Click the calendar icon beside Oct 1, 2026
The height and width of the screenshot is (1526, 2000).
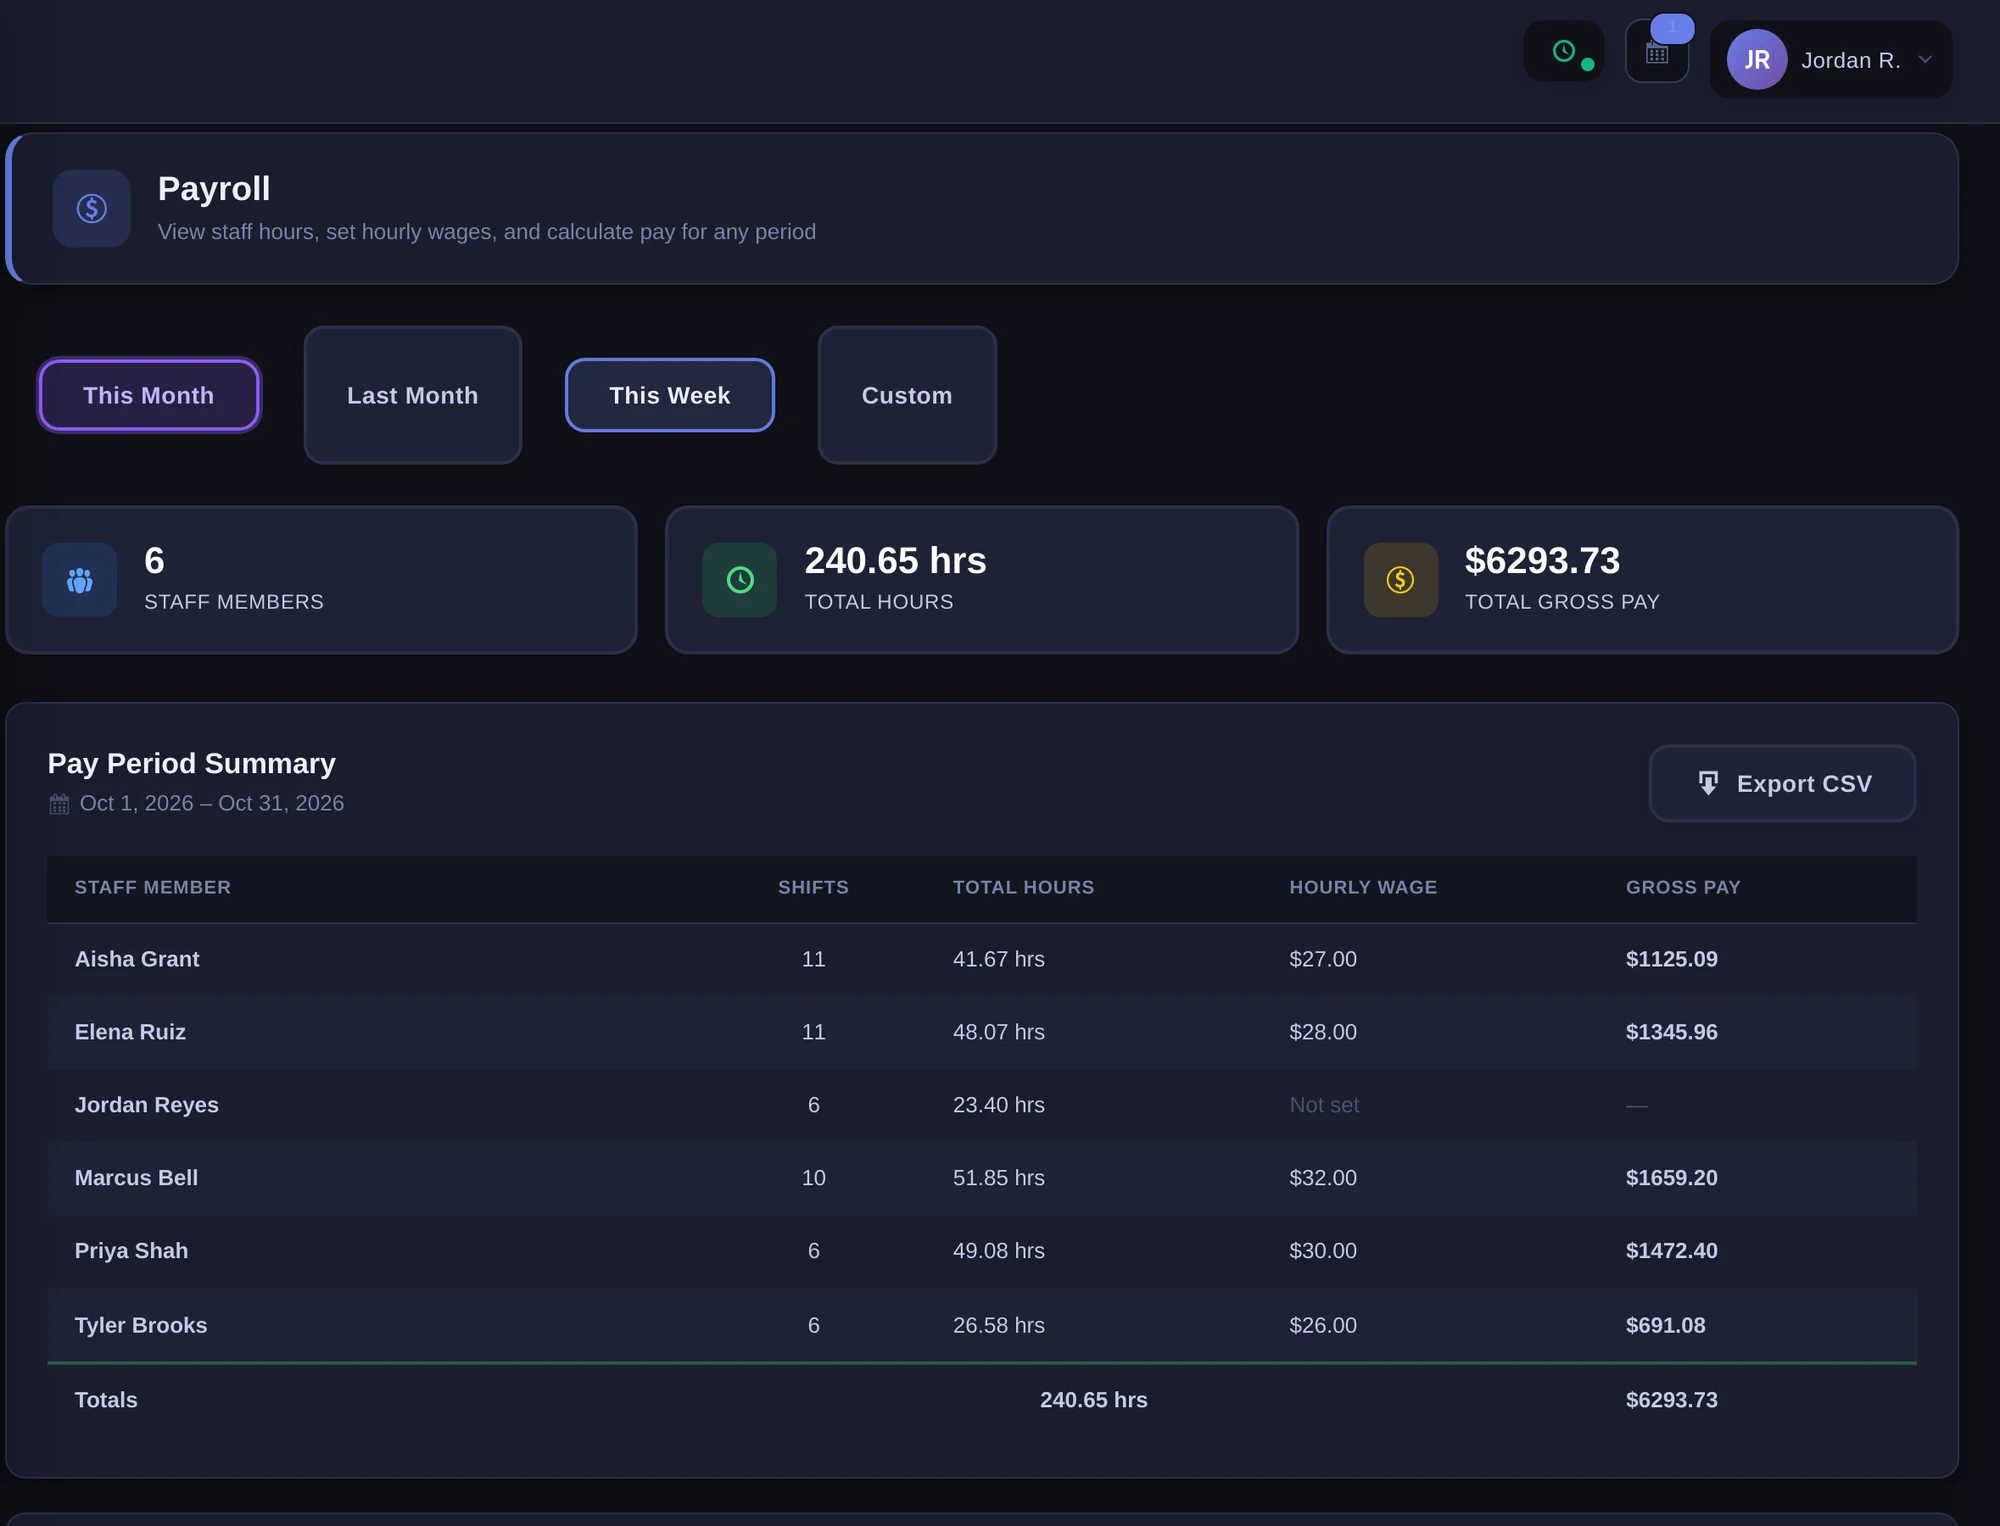click(x=59, y=804)
